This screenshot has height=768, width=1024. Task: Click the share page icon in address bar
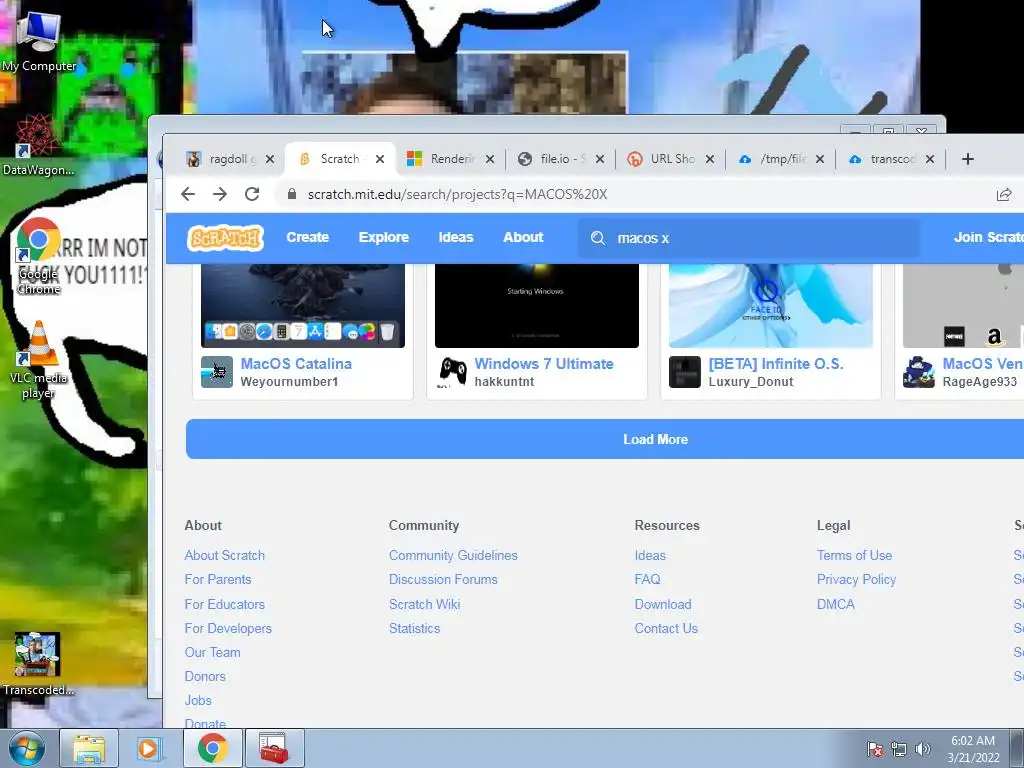(1004, 195)
